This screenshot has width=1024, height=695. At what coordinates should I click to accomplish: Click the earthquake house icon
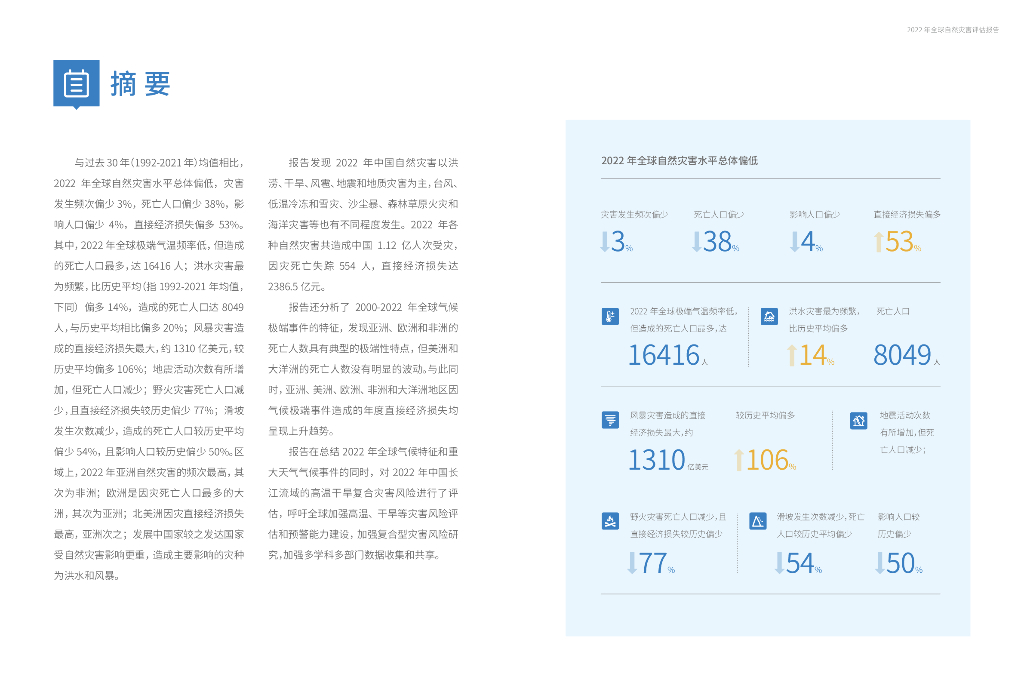point(858,420)
